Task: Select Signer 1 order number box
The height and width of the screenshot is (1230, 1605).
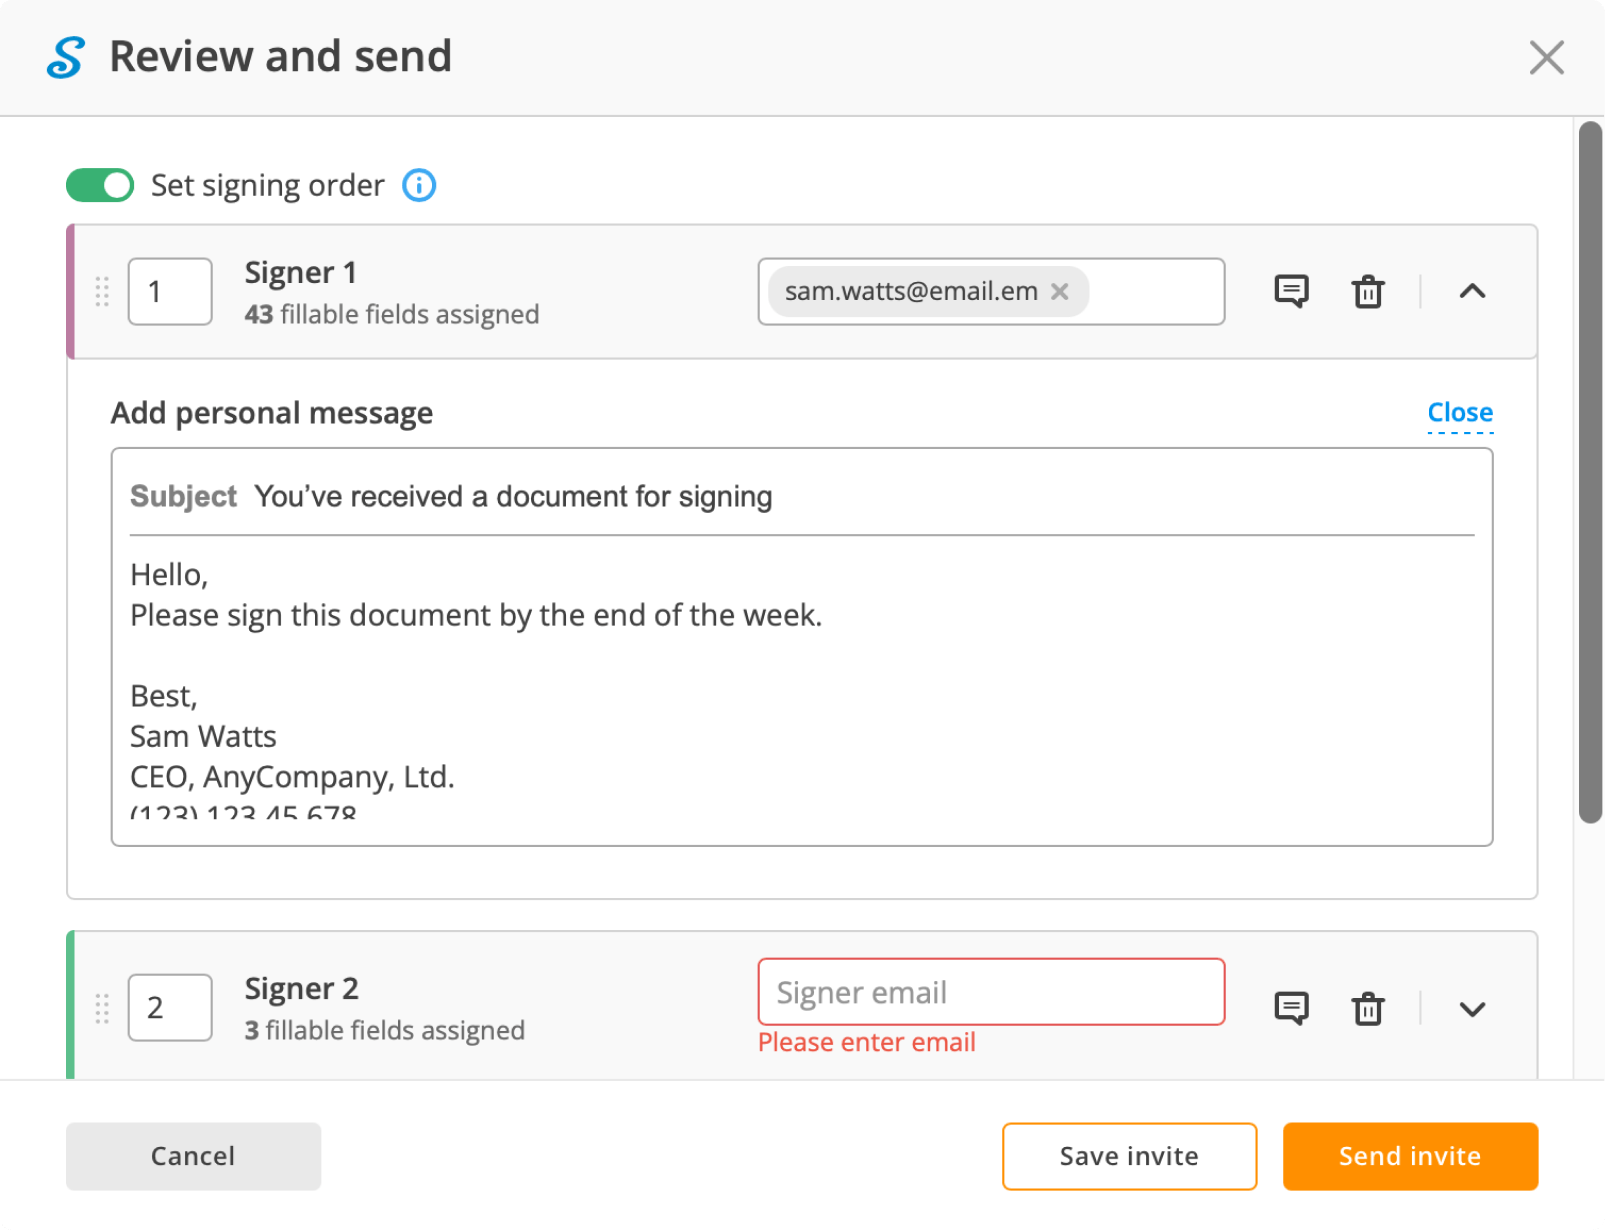Action: 169,291
